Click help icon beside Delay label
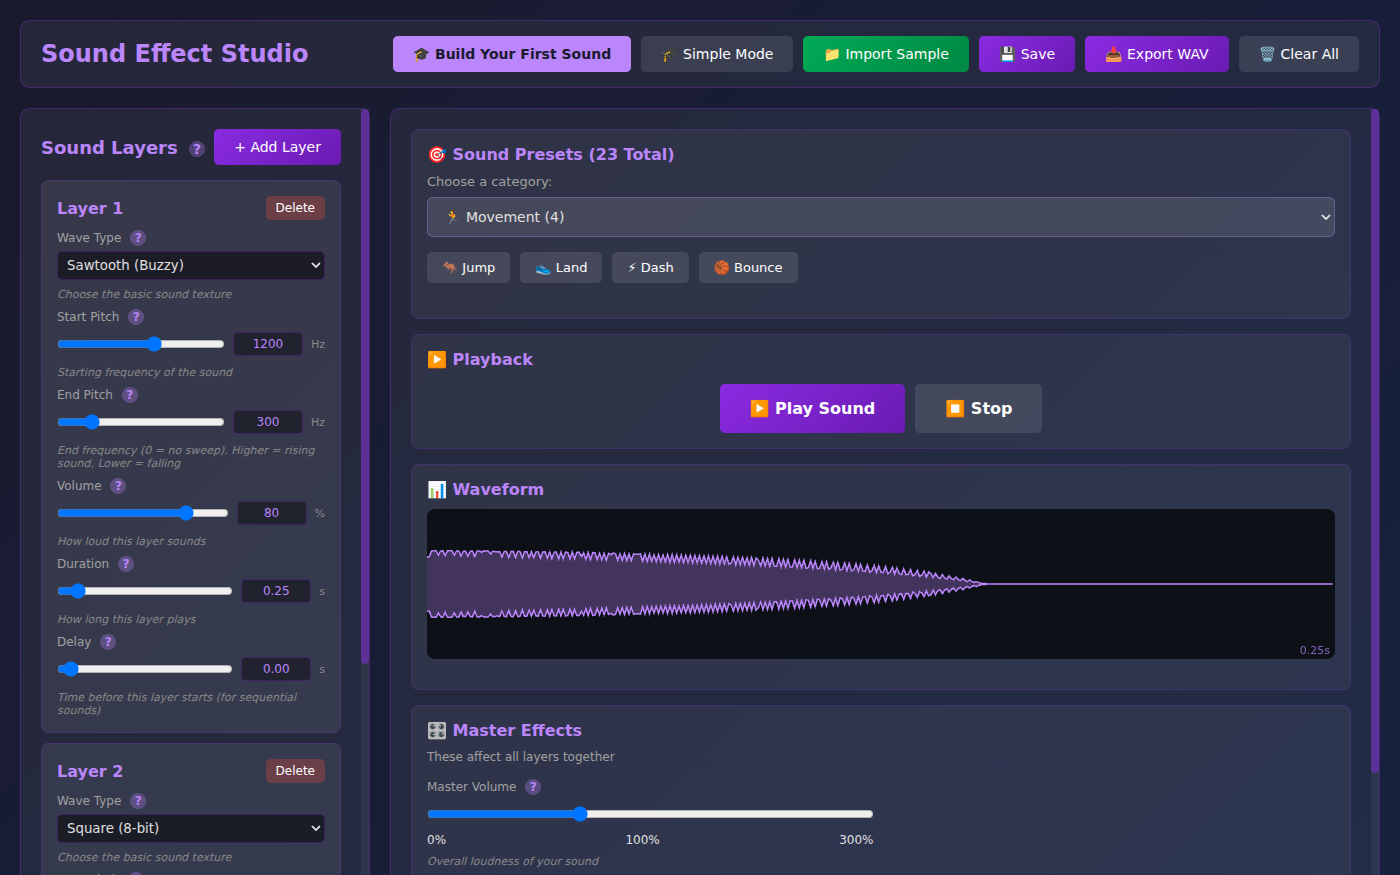 [x=108, y=642]
